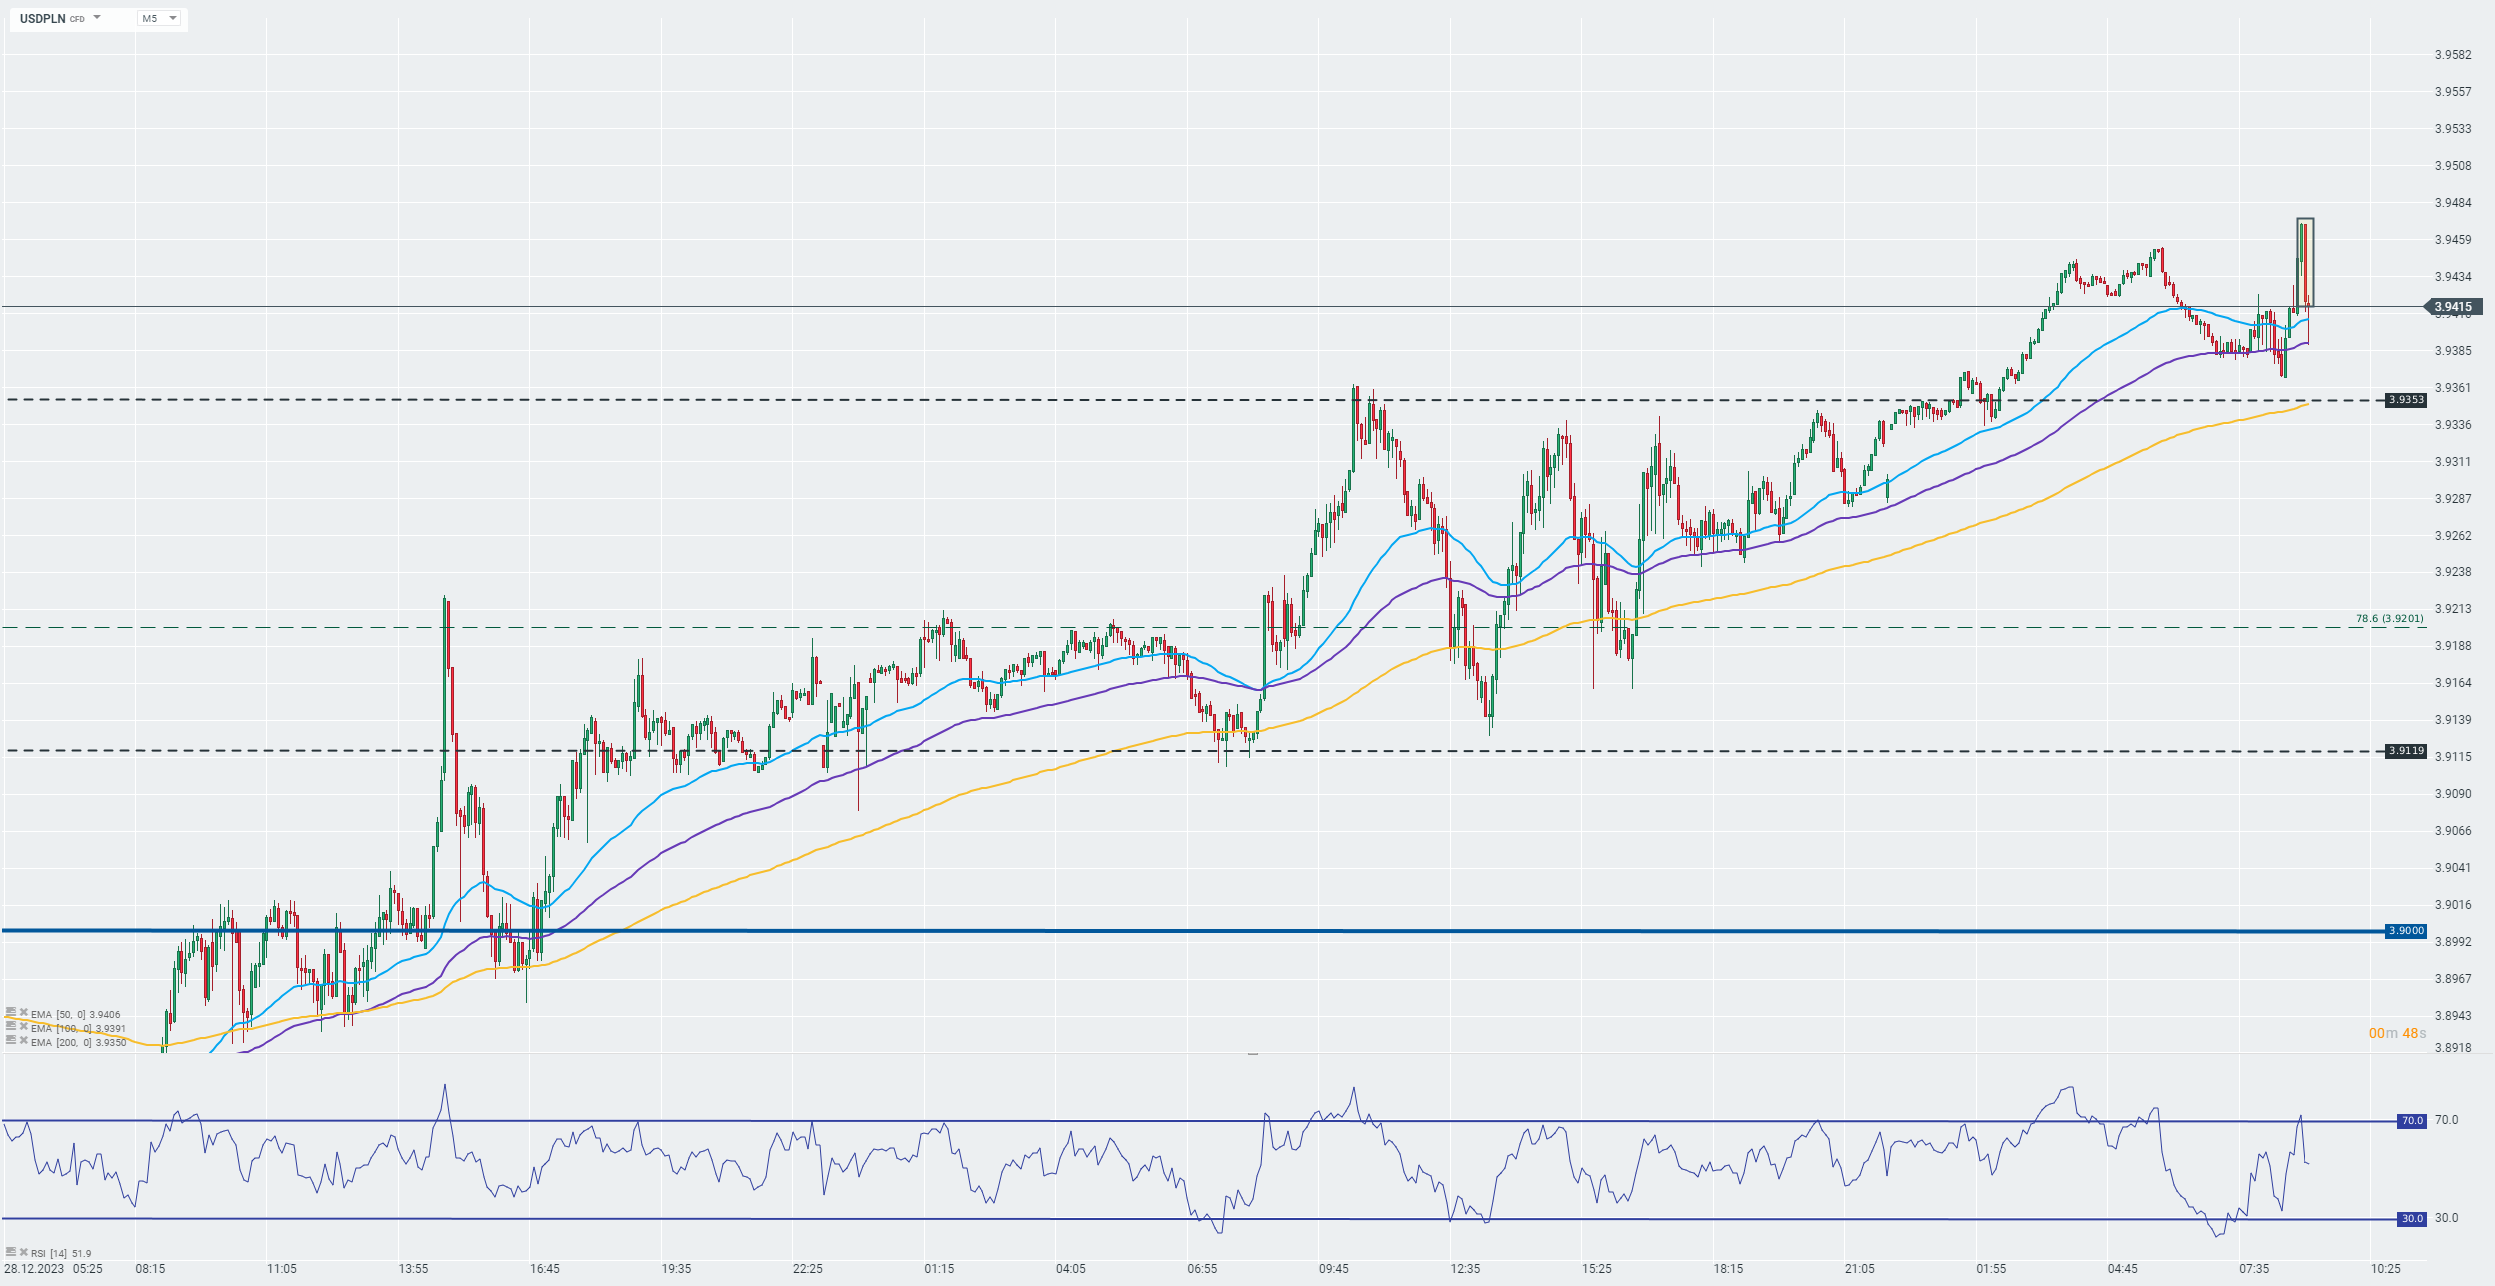The image size is (2495, 1286).
Task: Select the 3.9119 dashed line price label
Action: click(2406, 751)
